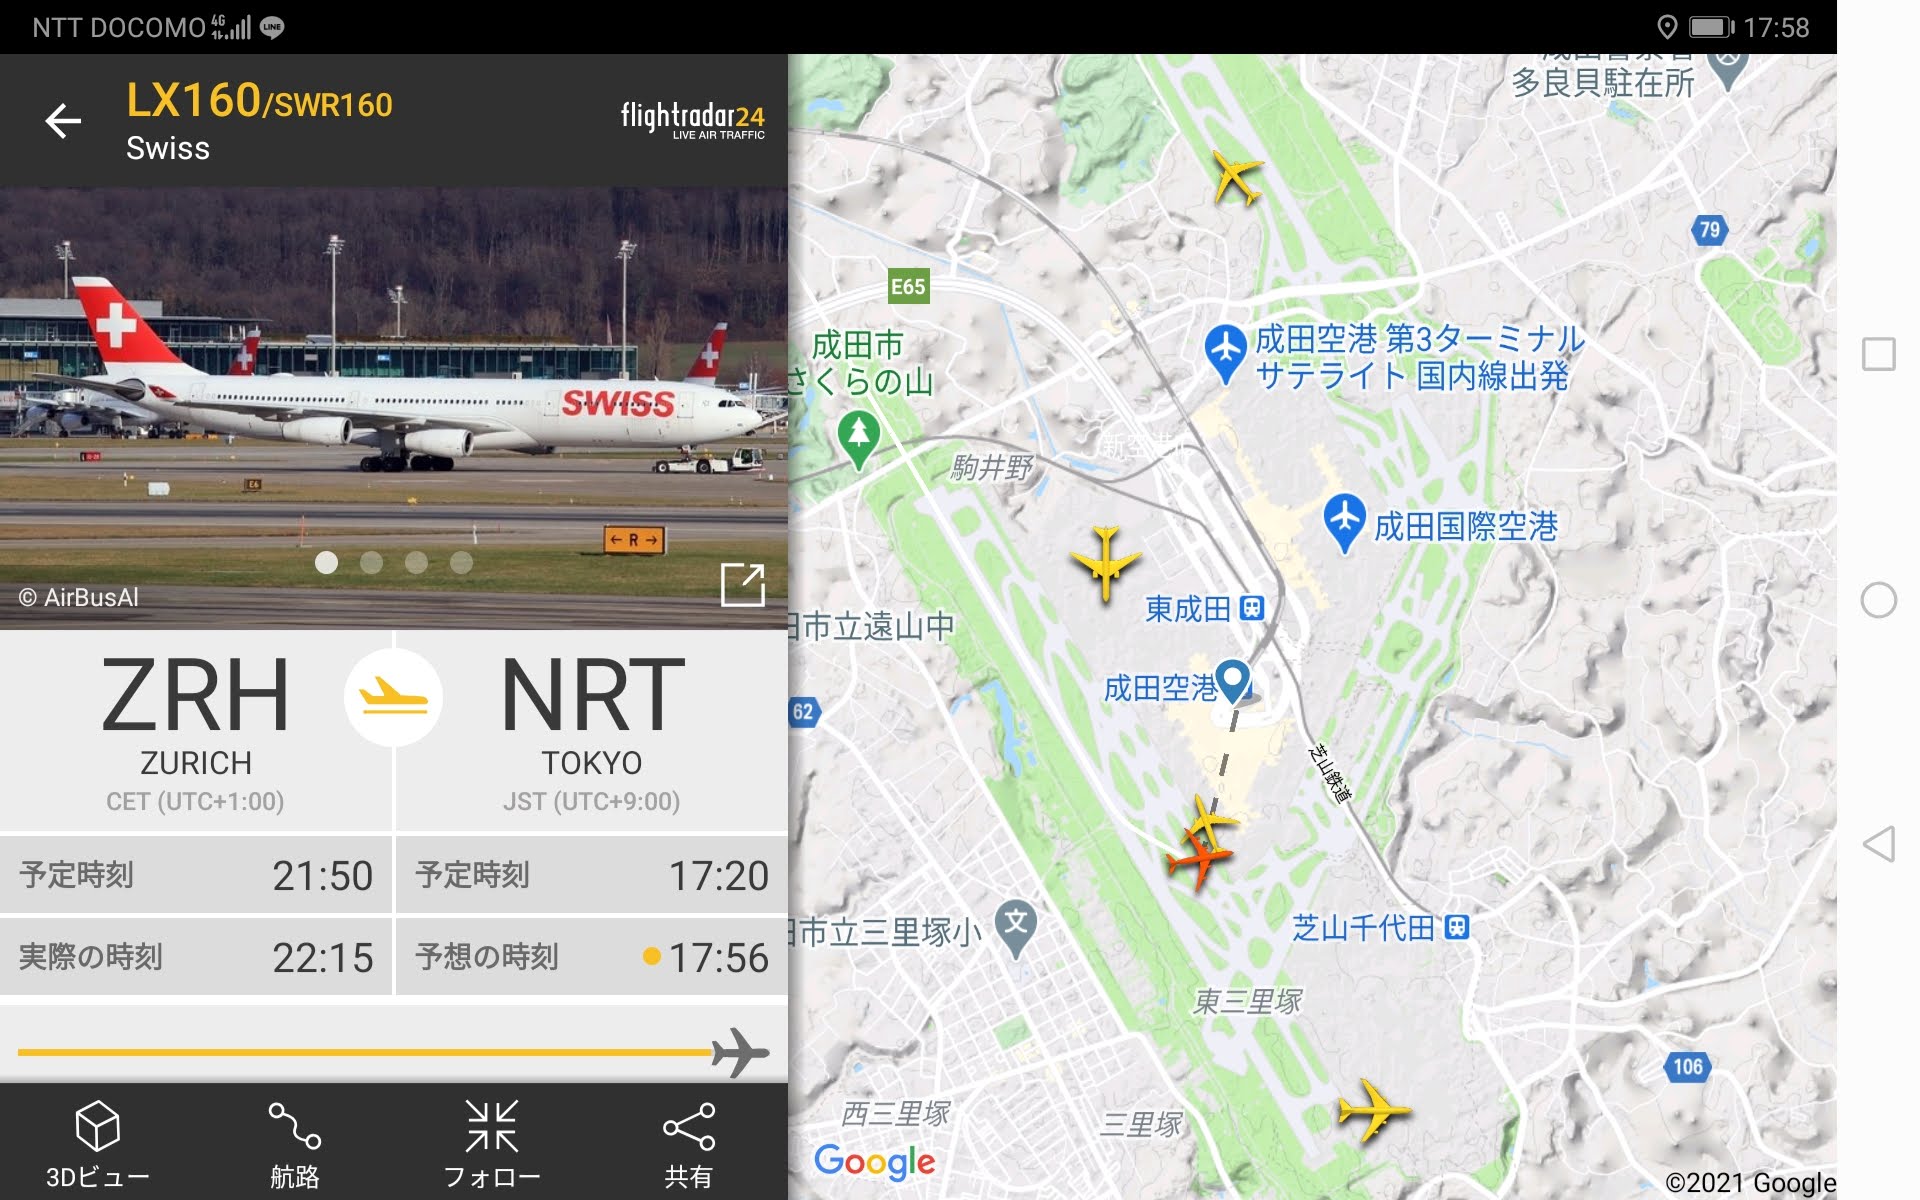The height and width of the screenshot is (1200, 1920).
Task: Open the 共有 share option
Action: (689, 1145)
